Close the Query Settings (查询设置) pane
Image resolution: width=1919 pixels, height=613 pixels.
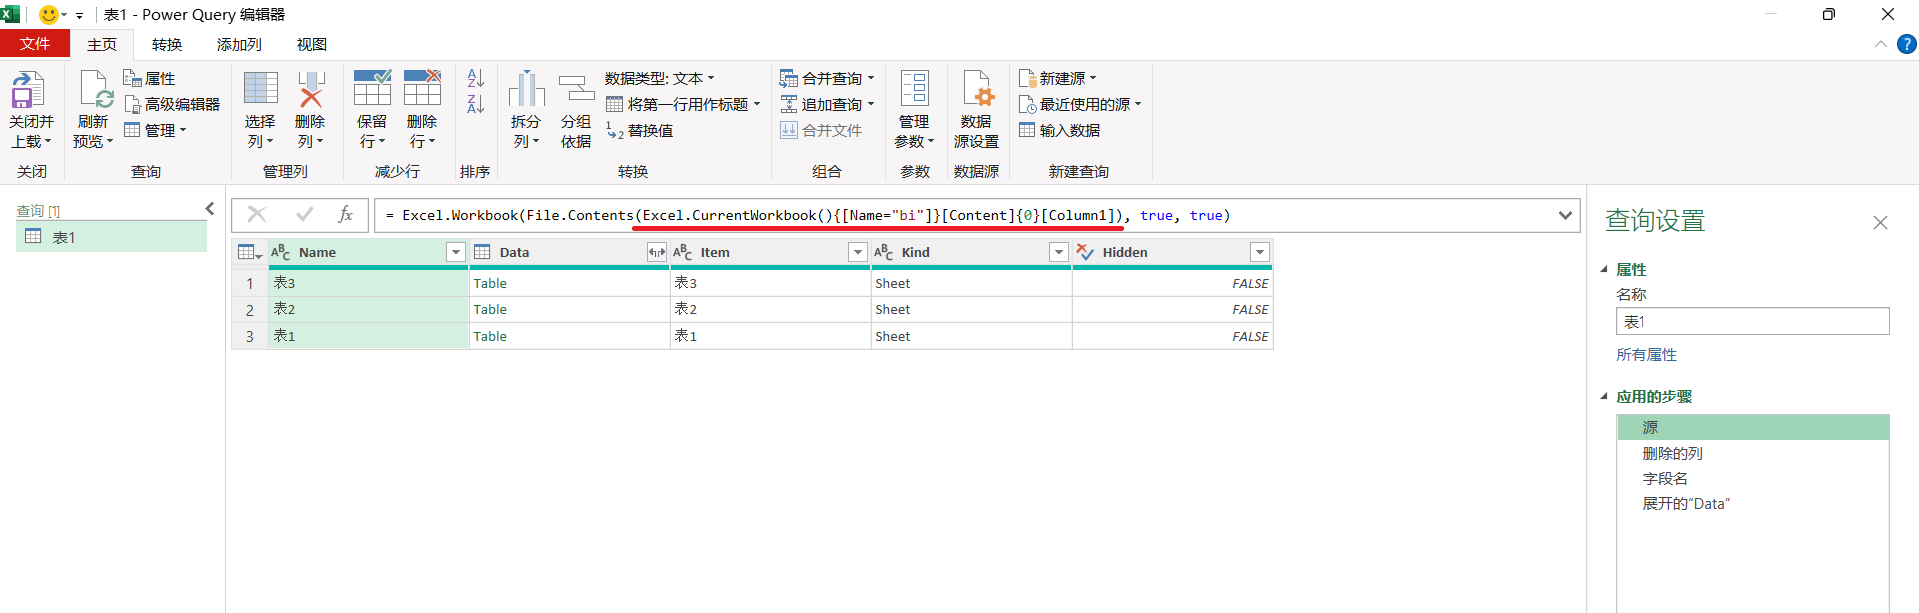coord(1880,222)
